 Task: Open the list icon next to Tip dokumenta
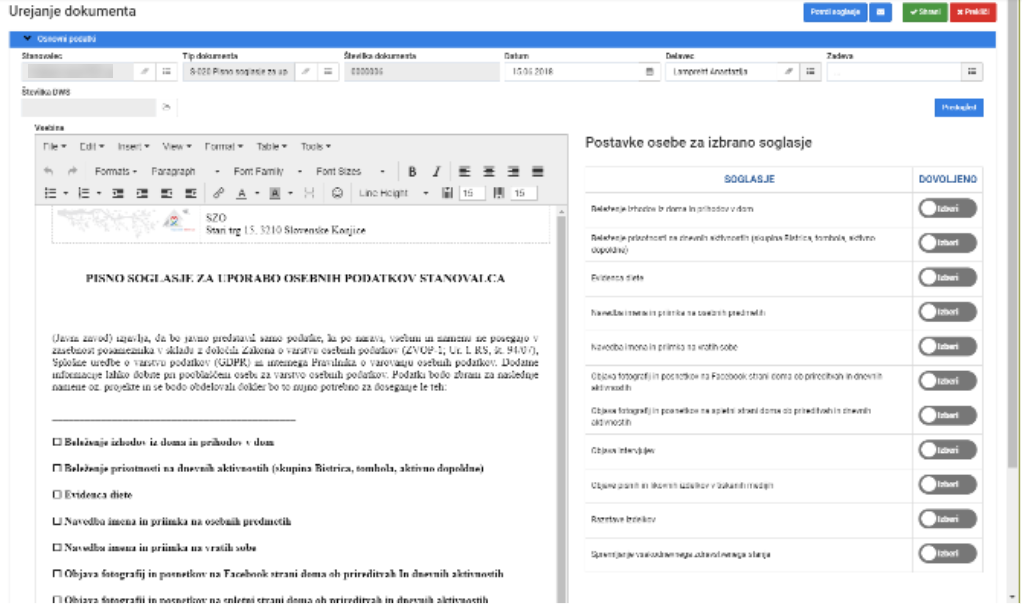(x=328, y=72)
